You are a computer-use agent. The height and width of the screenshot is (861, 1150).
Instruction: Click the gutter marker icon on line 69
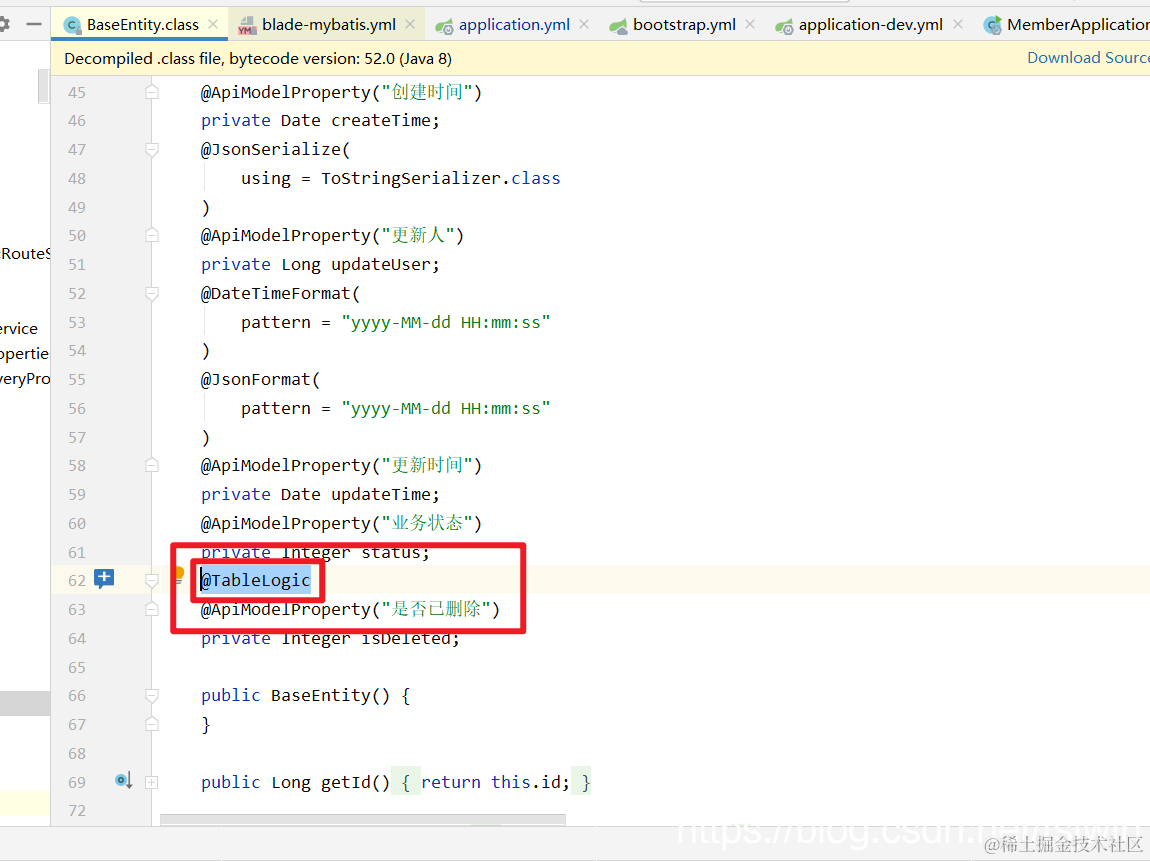(x=123, y=780)
